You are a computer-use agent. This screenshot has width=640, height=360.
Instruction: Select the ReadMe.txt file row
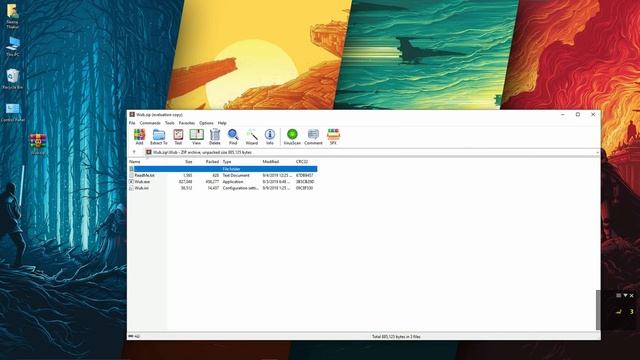click(222, 175)
